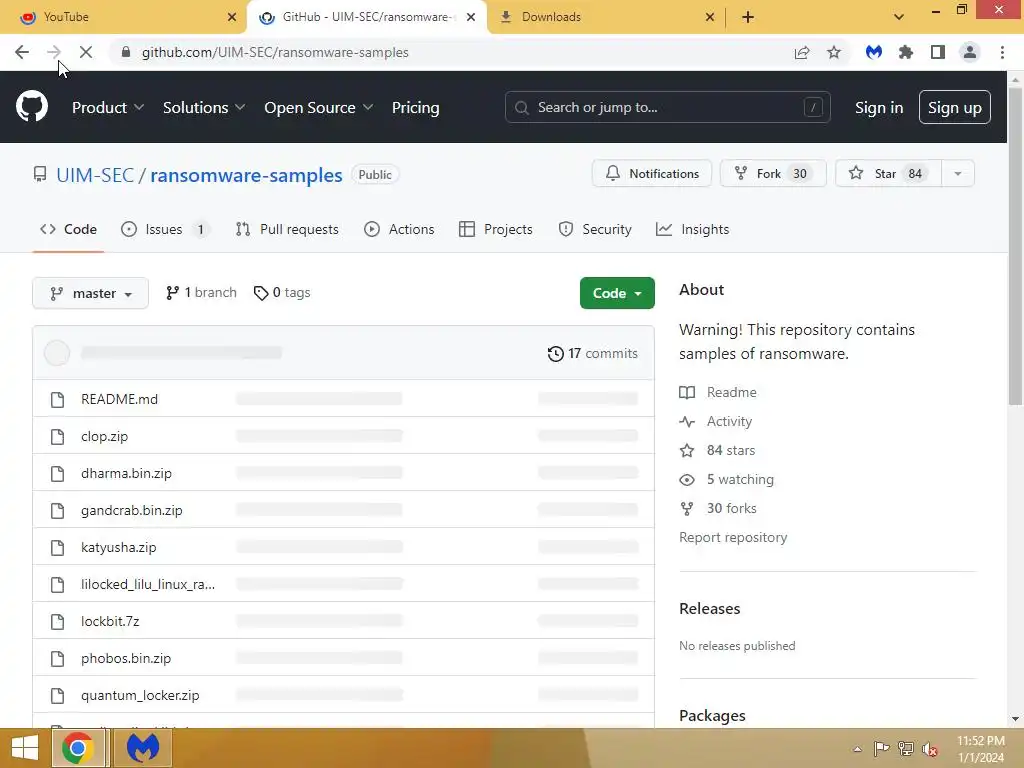
Task: Click the Notifications button
Action: pyautogui.click(x=652, y=174)
